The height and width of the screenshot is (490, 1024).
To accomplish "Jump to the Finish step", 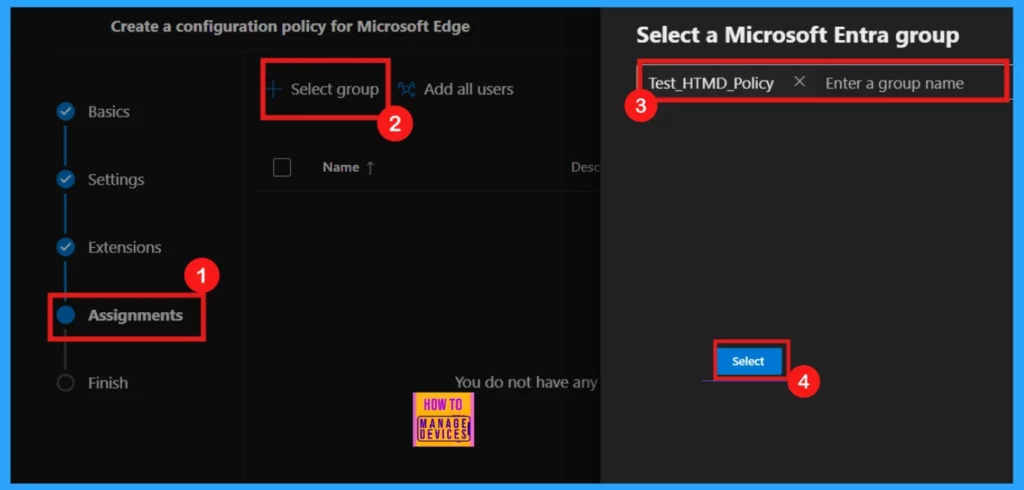I will (x=108, y=383).
